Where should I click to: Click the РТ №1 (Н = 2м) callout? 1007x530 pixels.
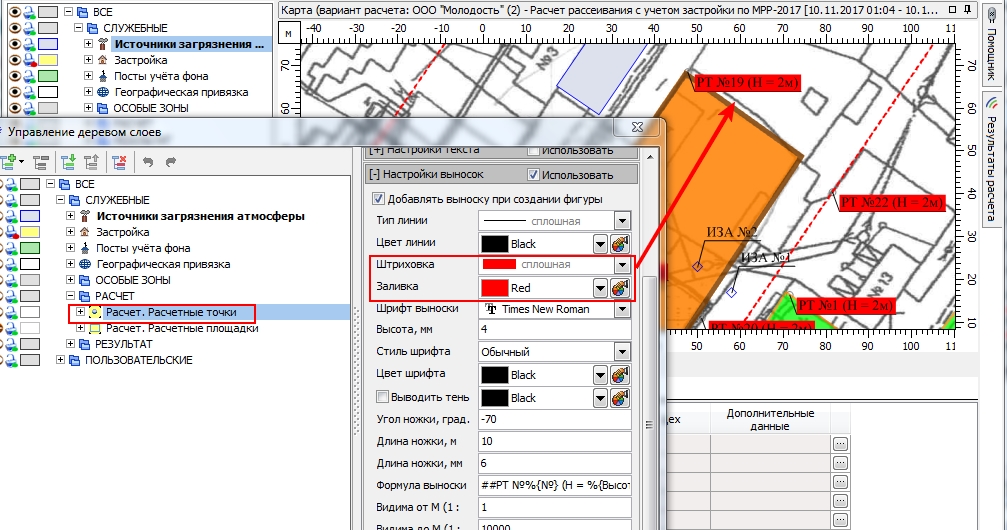(x=845, y=306)
